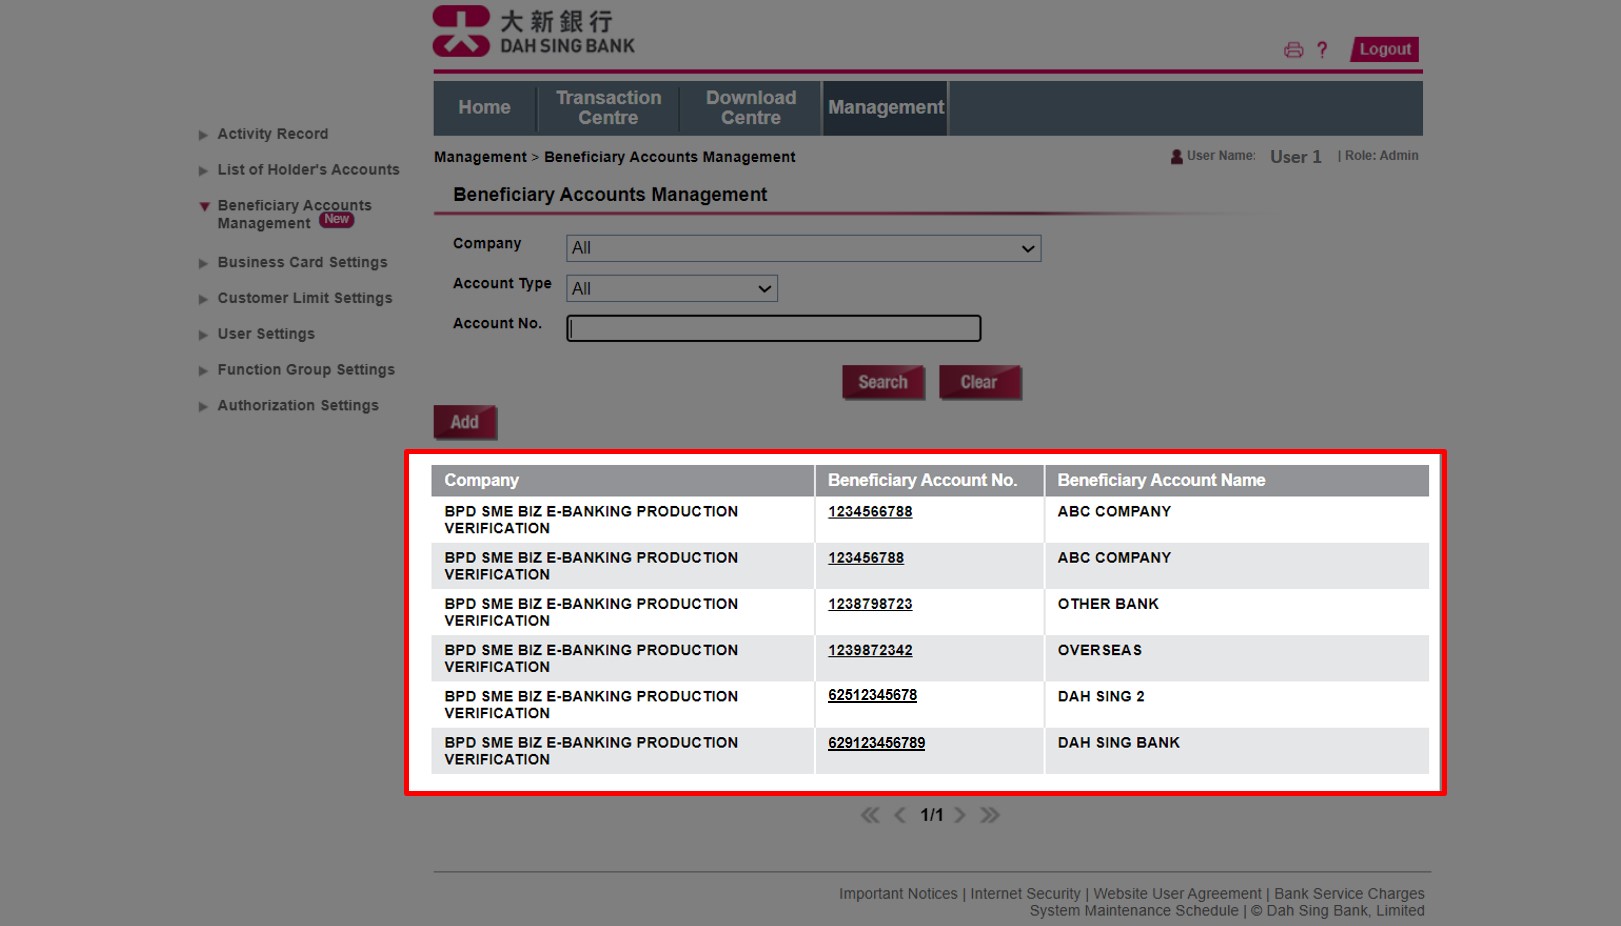
Task: Open Function Group Settings sidebar item
Action: (306, 370)
